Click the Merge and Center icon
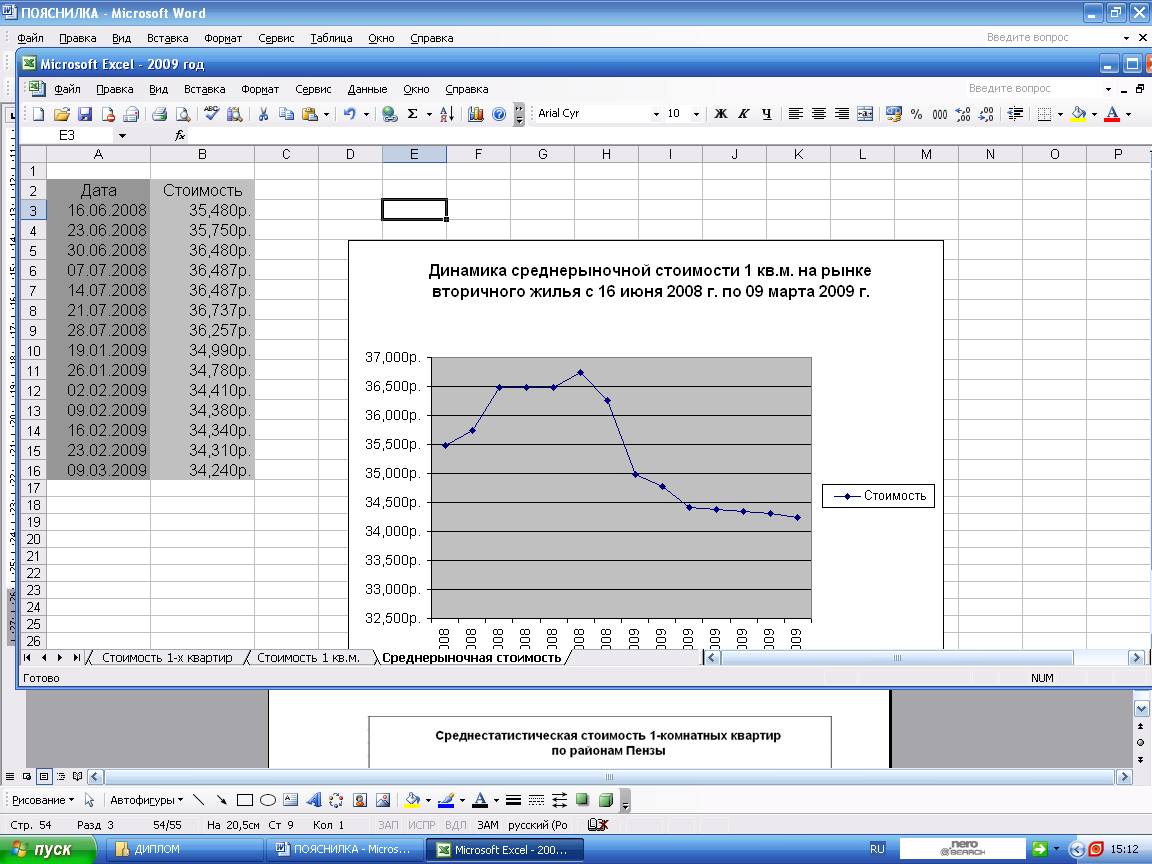The image size is (1152, 864). click(865, 114)
